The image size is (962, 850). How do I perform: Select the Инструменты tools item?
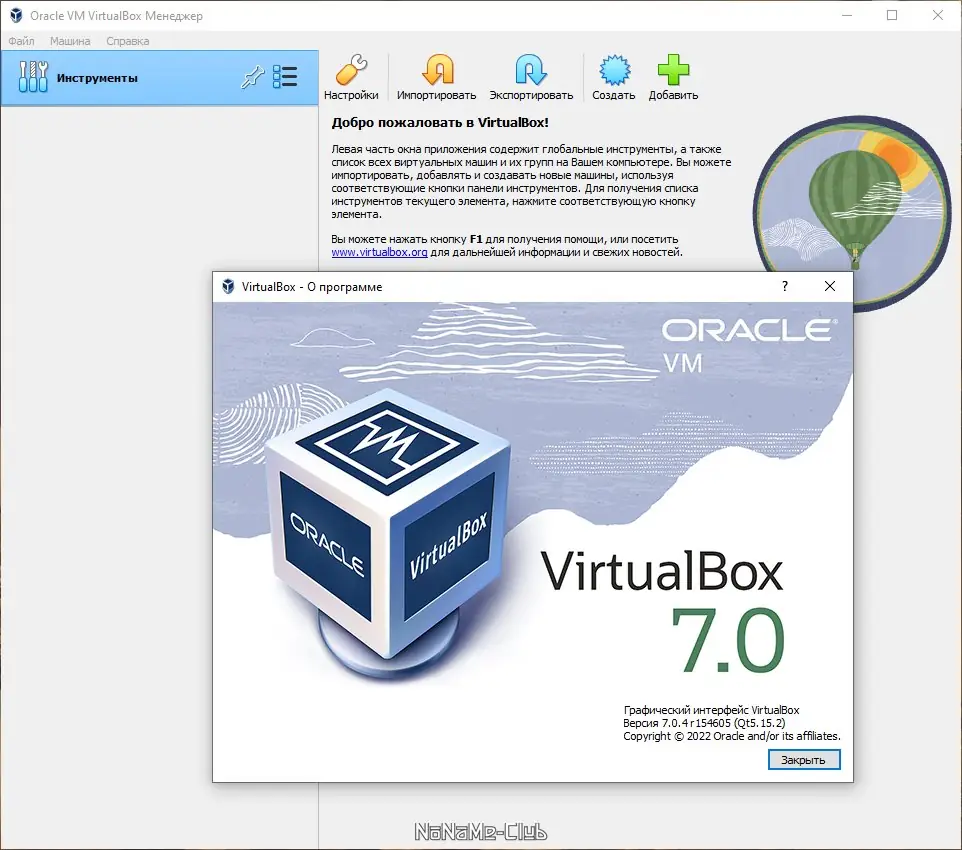160,78
